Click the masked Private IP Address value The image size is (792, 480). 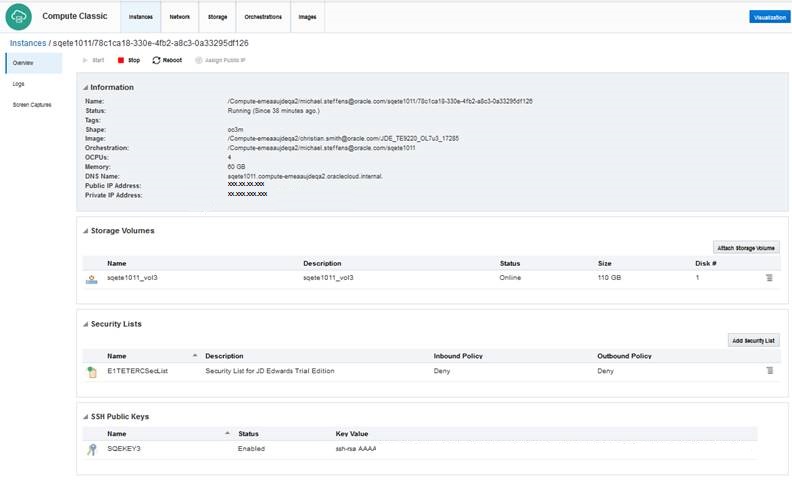coord(248,194)
